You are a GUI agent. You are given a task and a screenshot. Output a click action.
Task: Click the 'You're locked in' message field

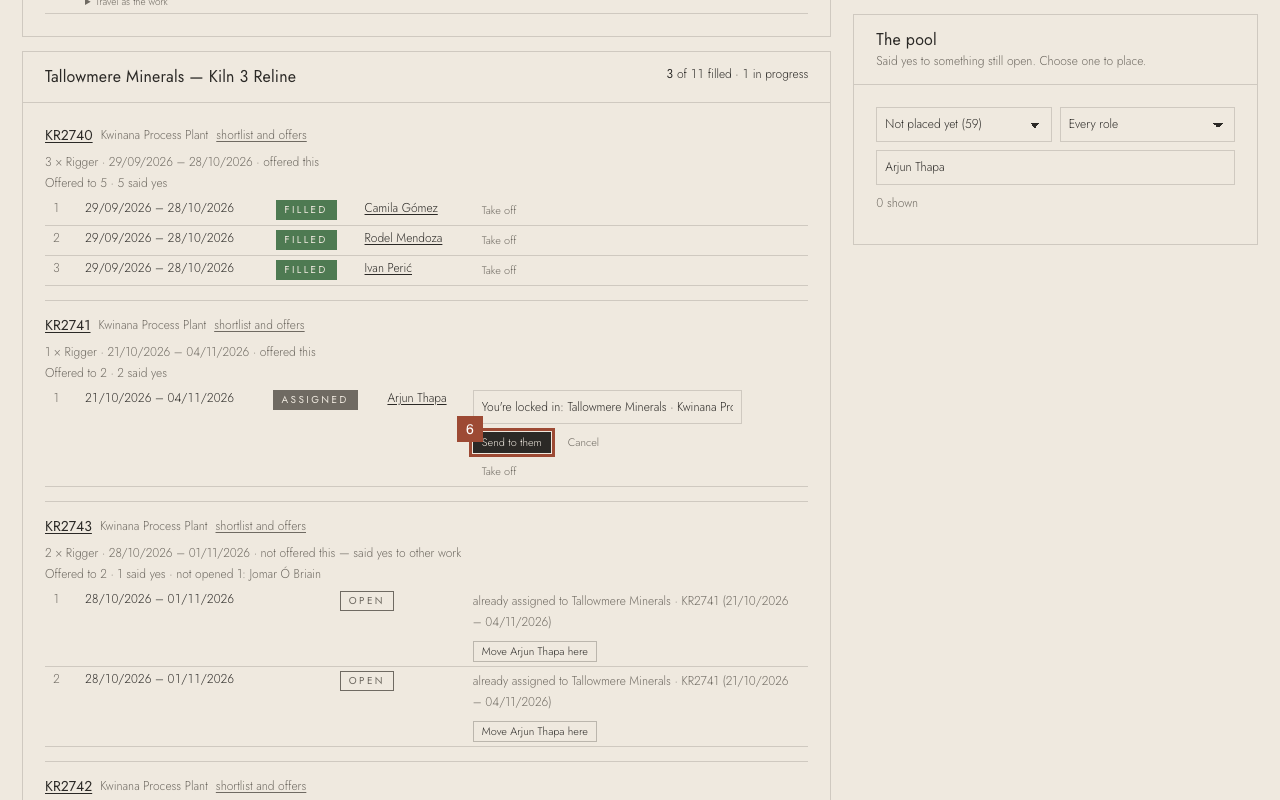click(607, 407)
